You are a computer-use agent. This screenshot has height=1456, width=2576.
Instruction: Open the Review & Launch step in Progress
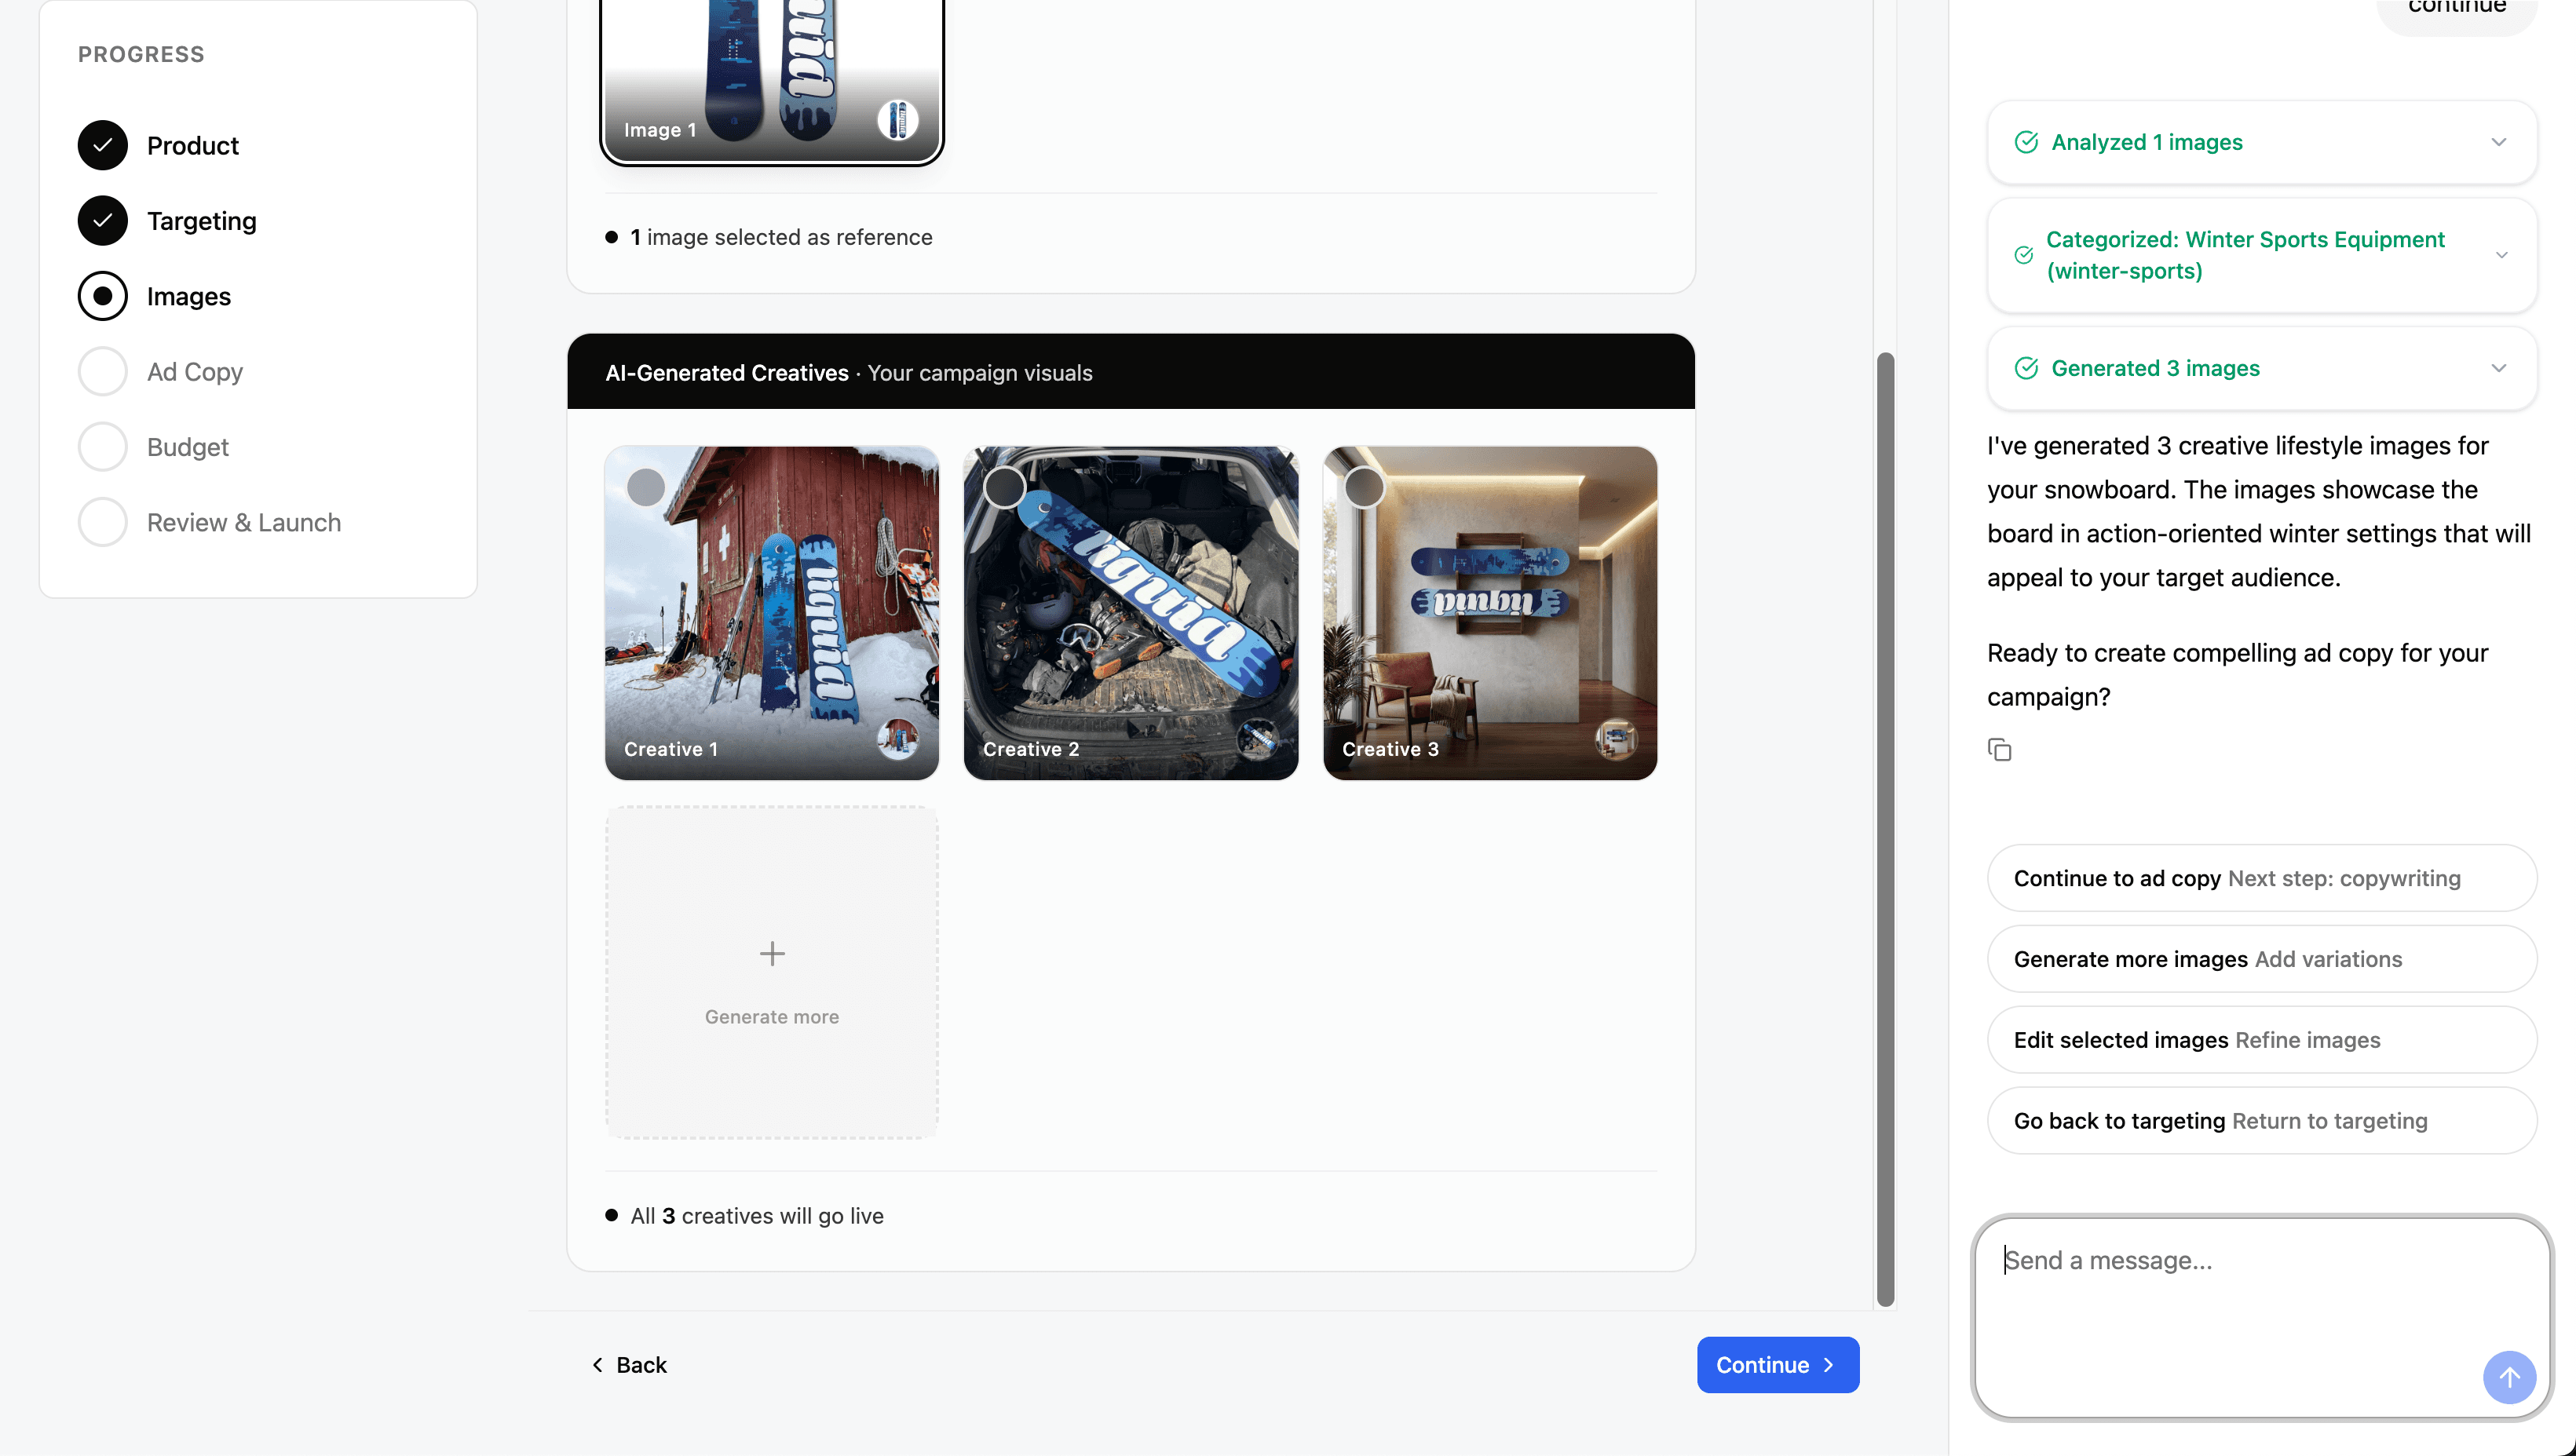243,521
